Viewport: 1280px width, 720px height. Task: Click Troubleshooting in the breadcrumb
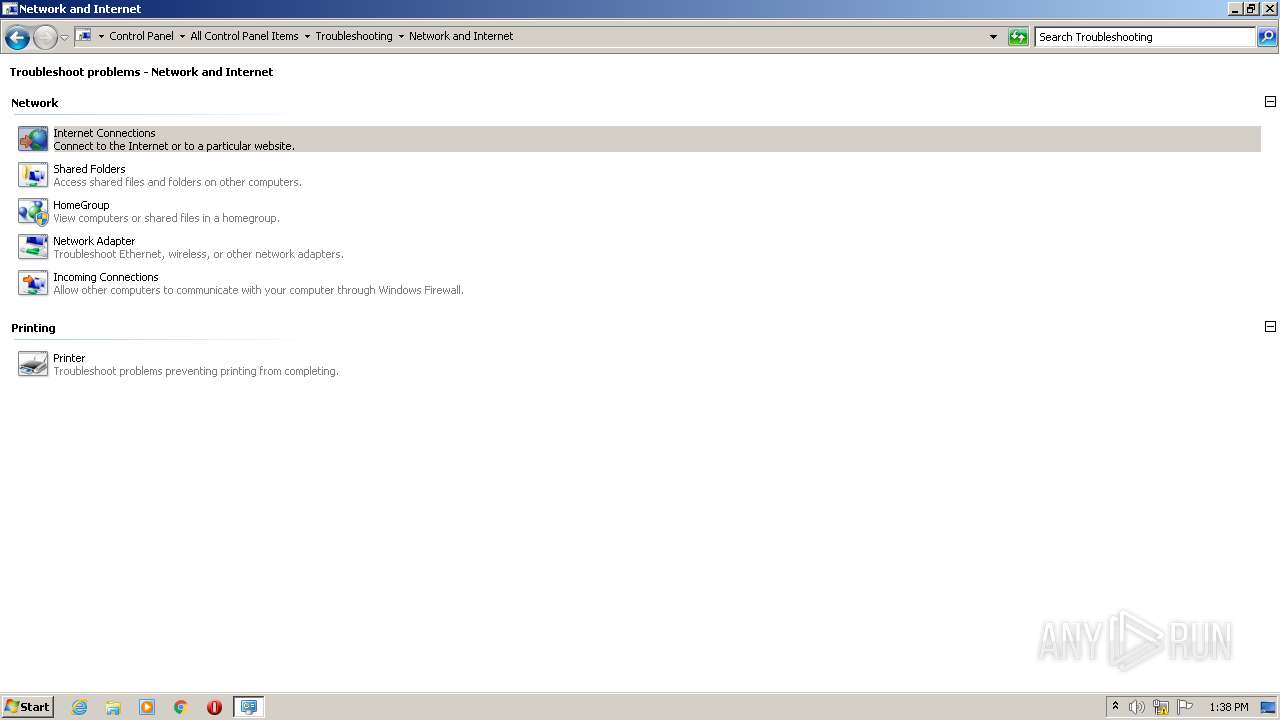[354, 36]
